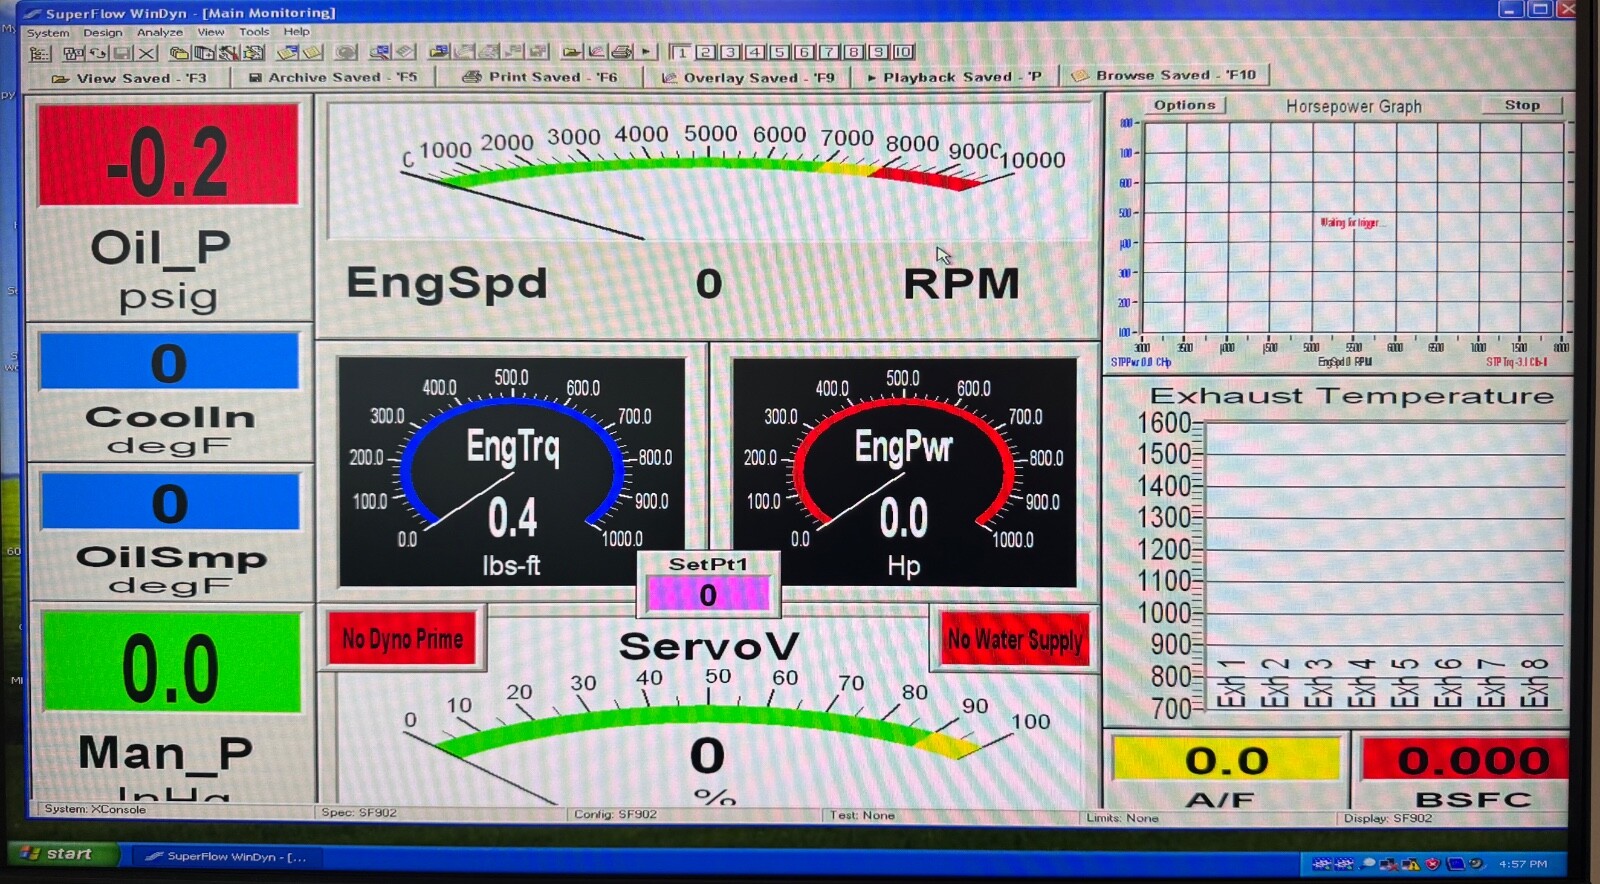1600x884 pixels.
Task: Open the Options button on Horsepower Graph
Action: tap(1184, 105)
